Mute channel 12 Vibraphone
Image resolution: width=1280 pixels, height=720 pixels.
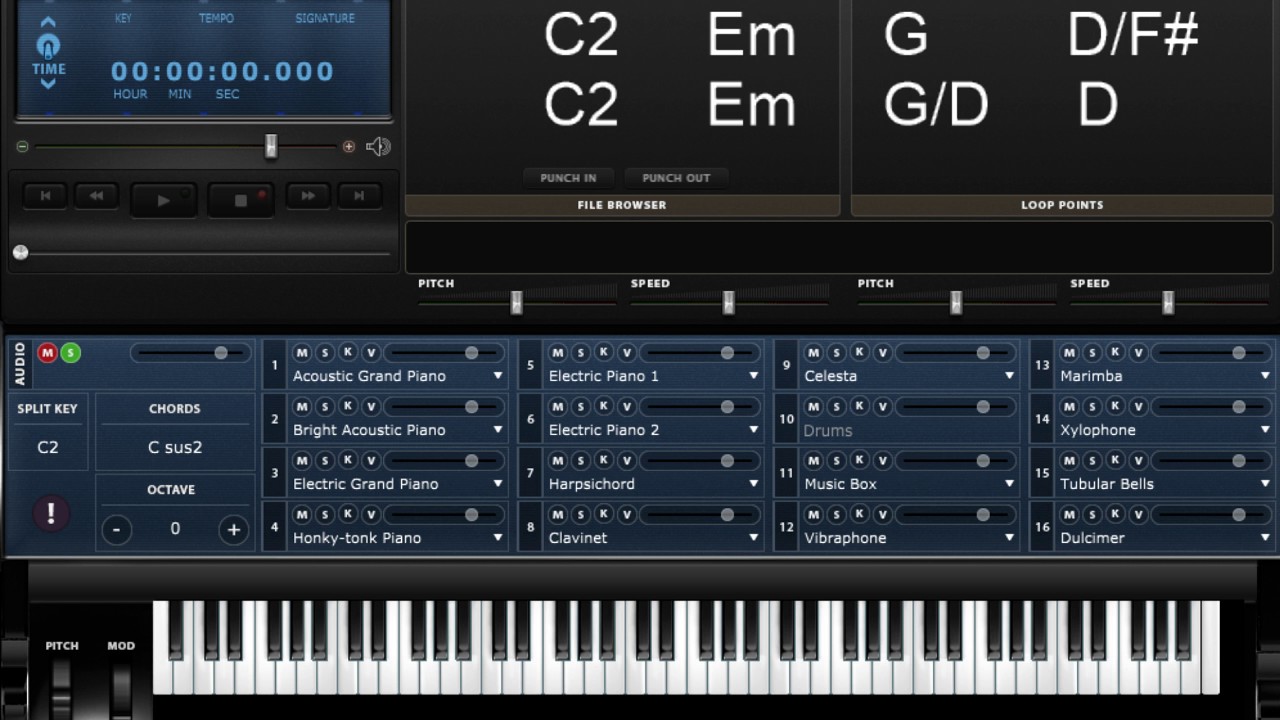[814, 515]
